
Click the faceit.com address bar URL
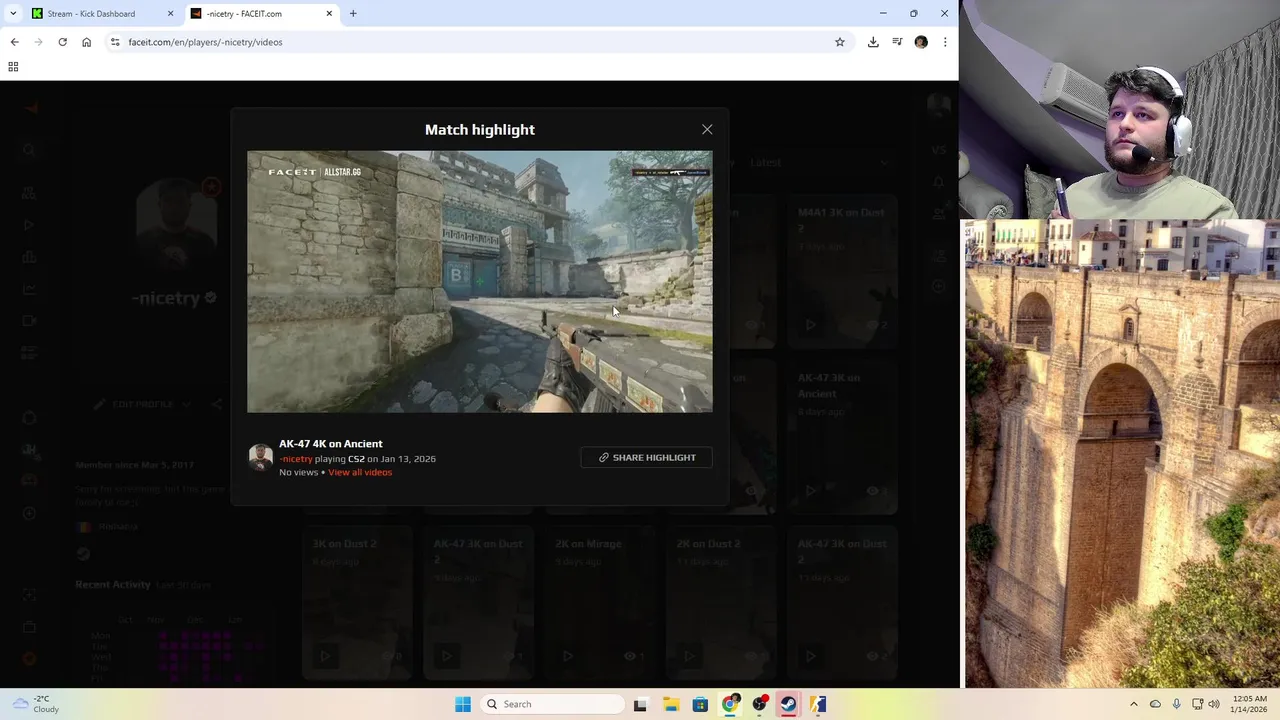205,42
